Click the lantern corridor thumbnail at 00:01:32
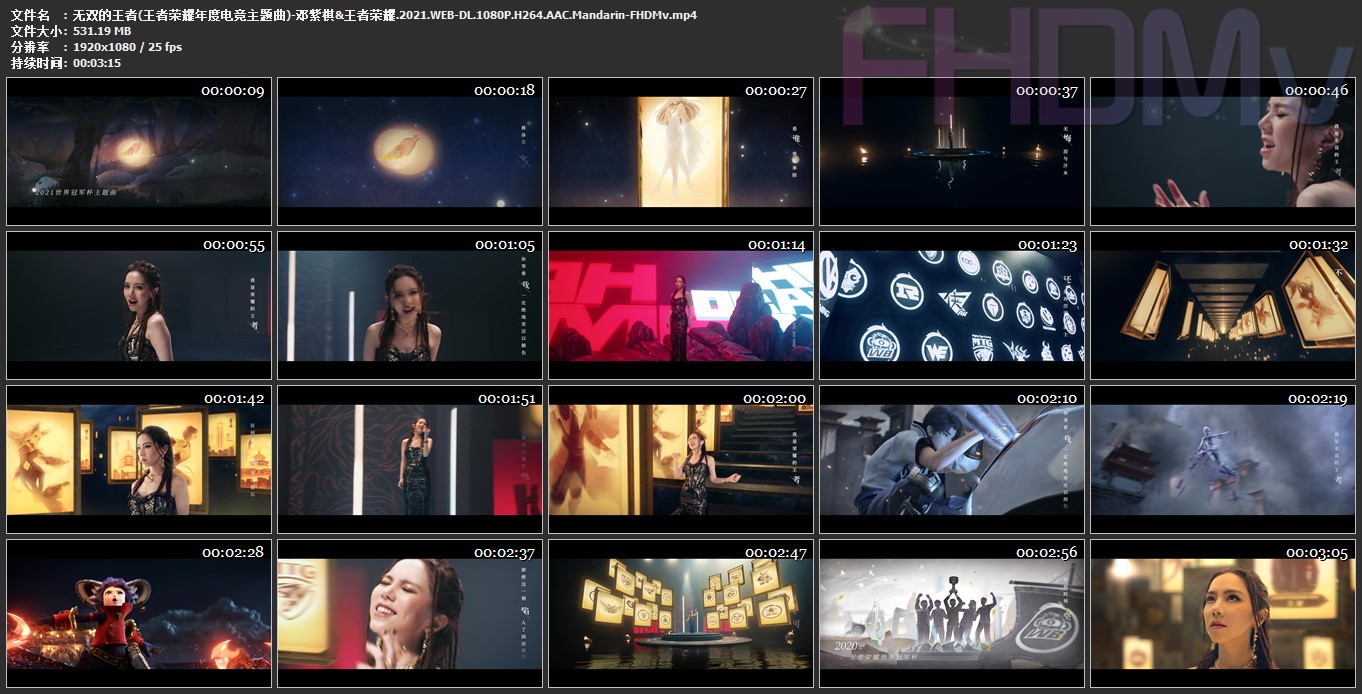The width and height of the screenshot is (1362, 694). (x=1223, y=306)
